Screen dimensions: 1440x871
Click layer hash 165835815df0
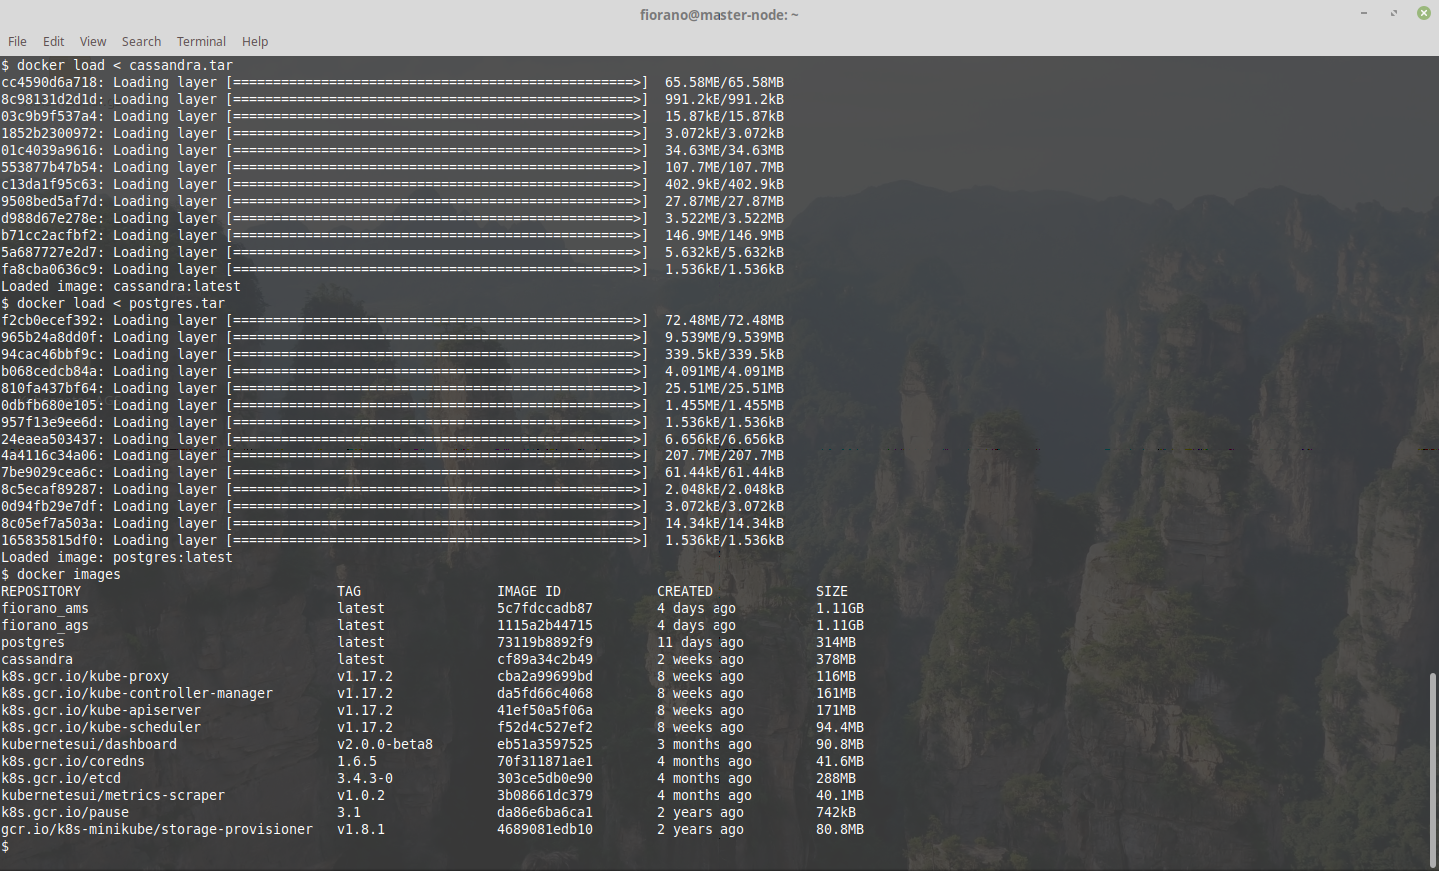(x=49, y=540)
